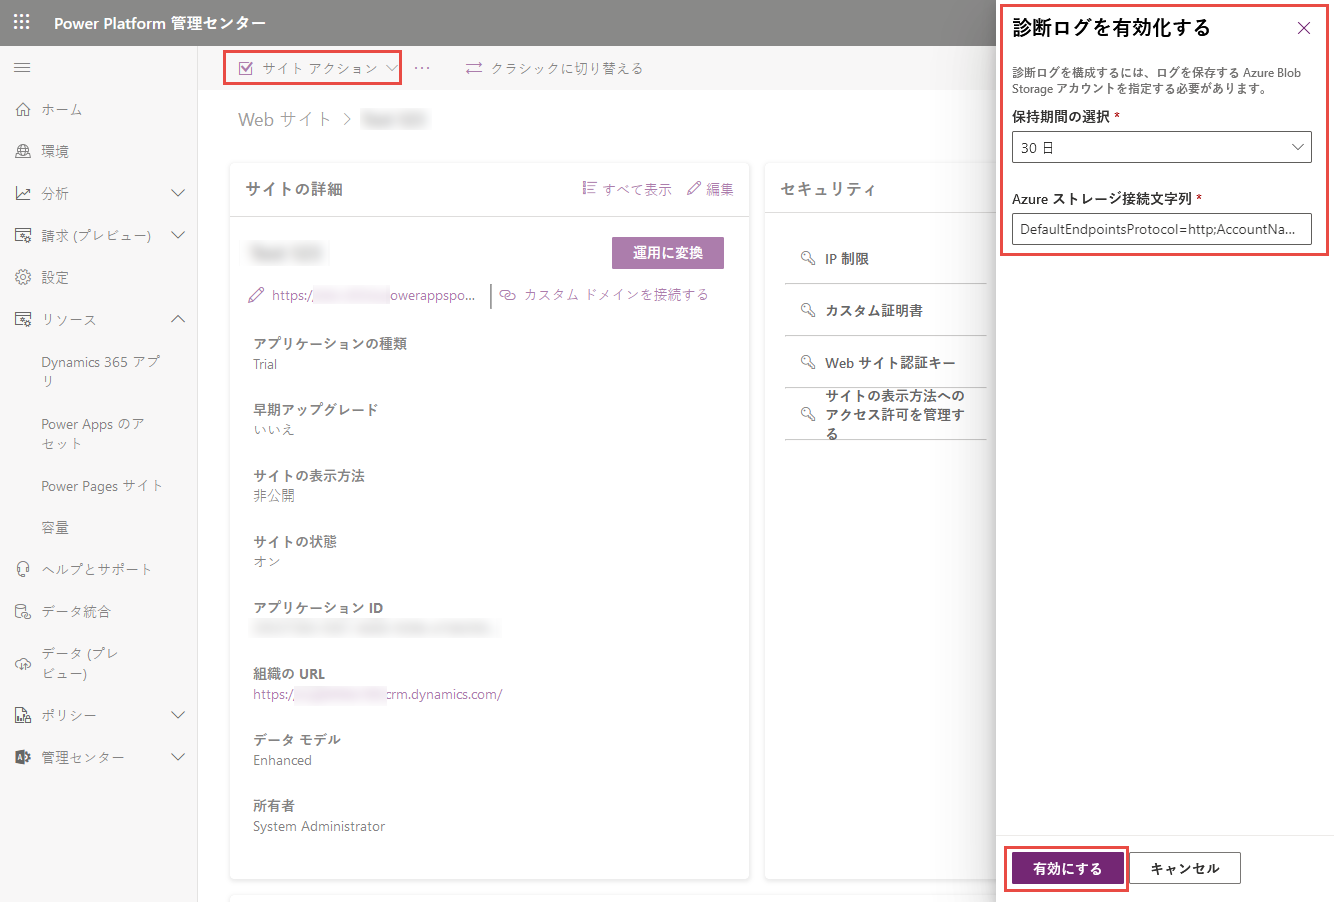Select Power Pages サイト in navigation
The image size is (1334, 902).
coord(102,485)
